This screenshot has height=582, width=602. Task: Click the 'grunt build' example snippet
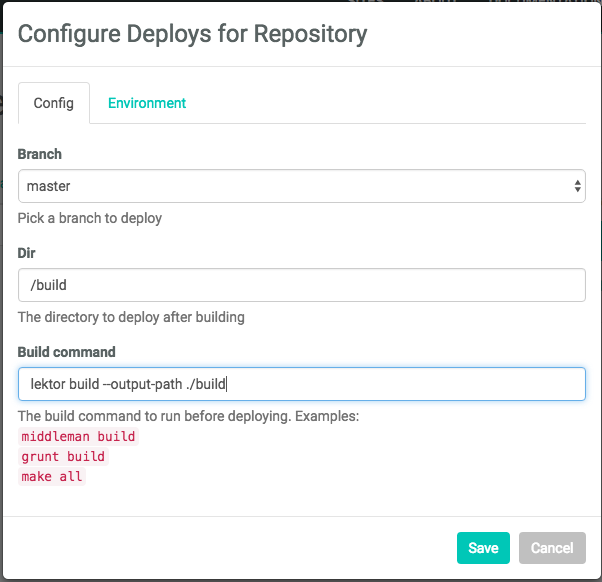point(63,456)
